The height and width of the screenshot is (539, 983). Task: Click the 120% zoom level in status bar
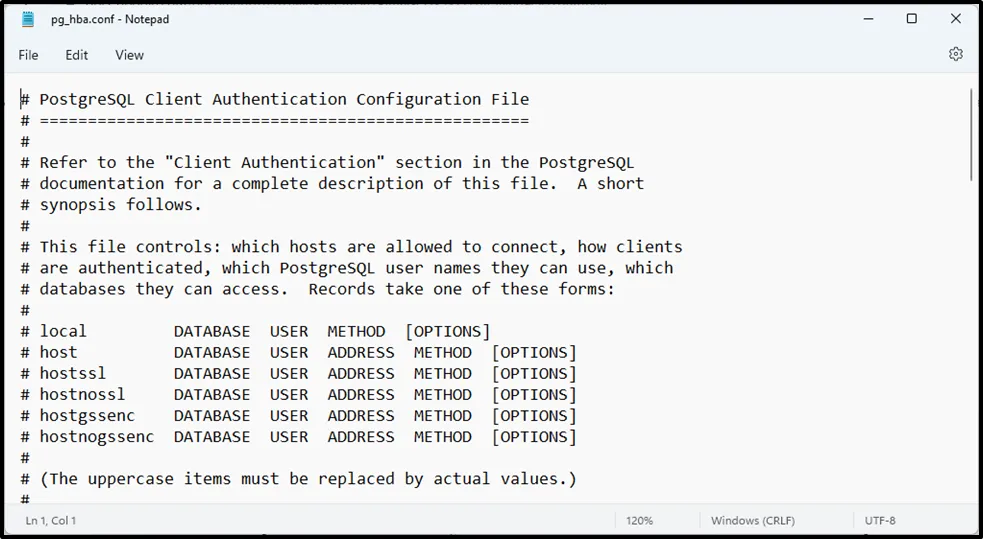click(x=639, y=521)
